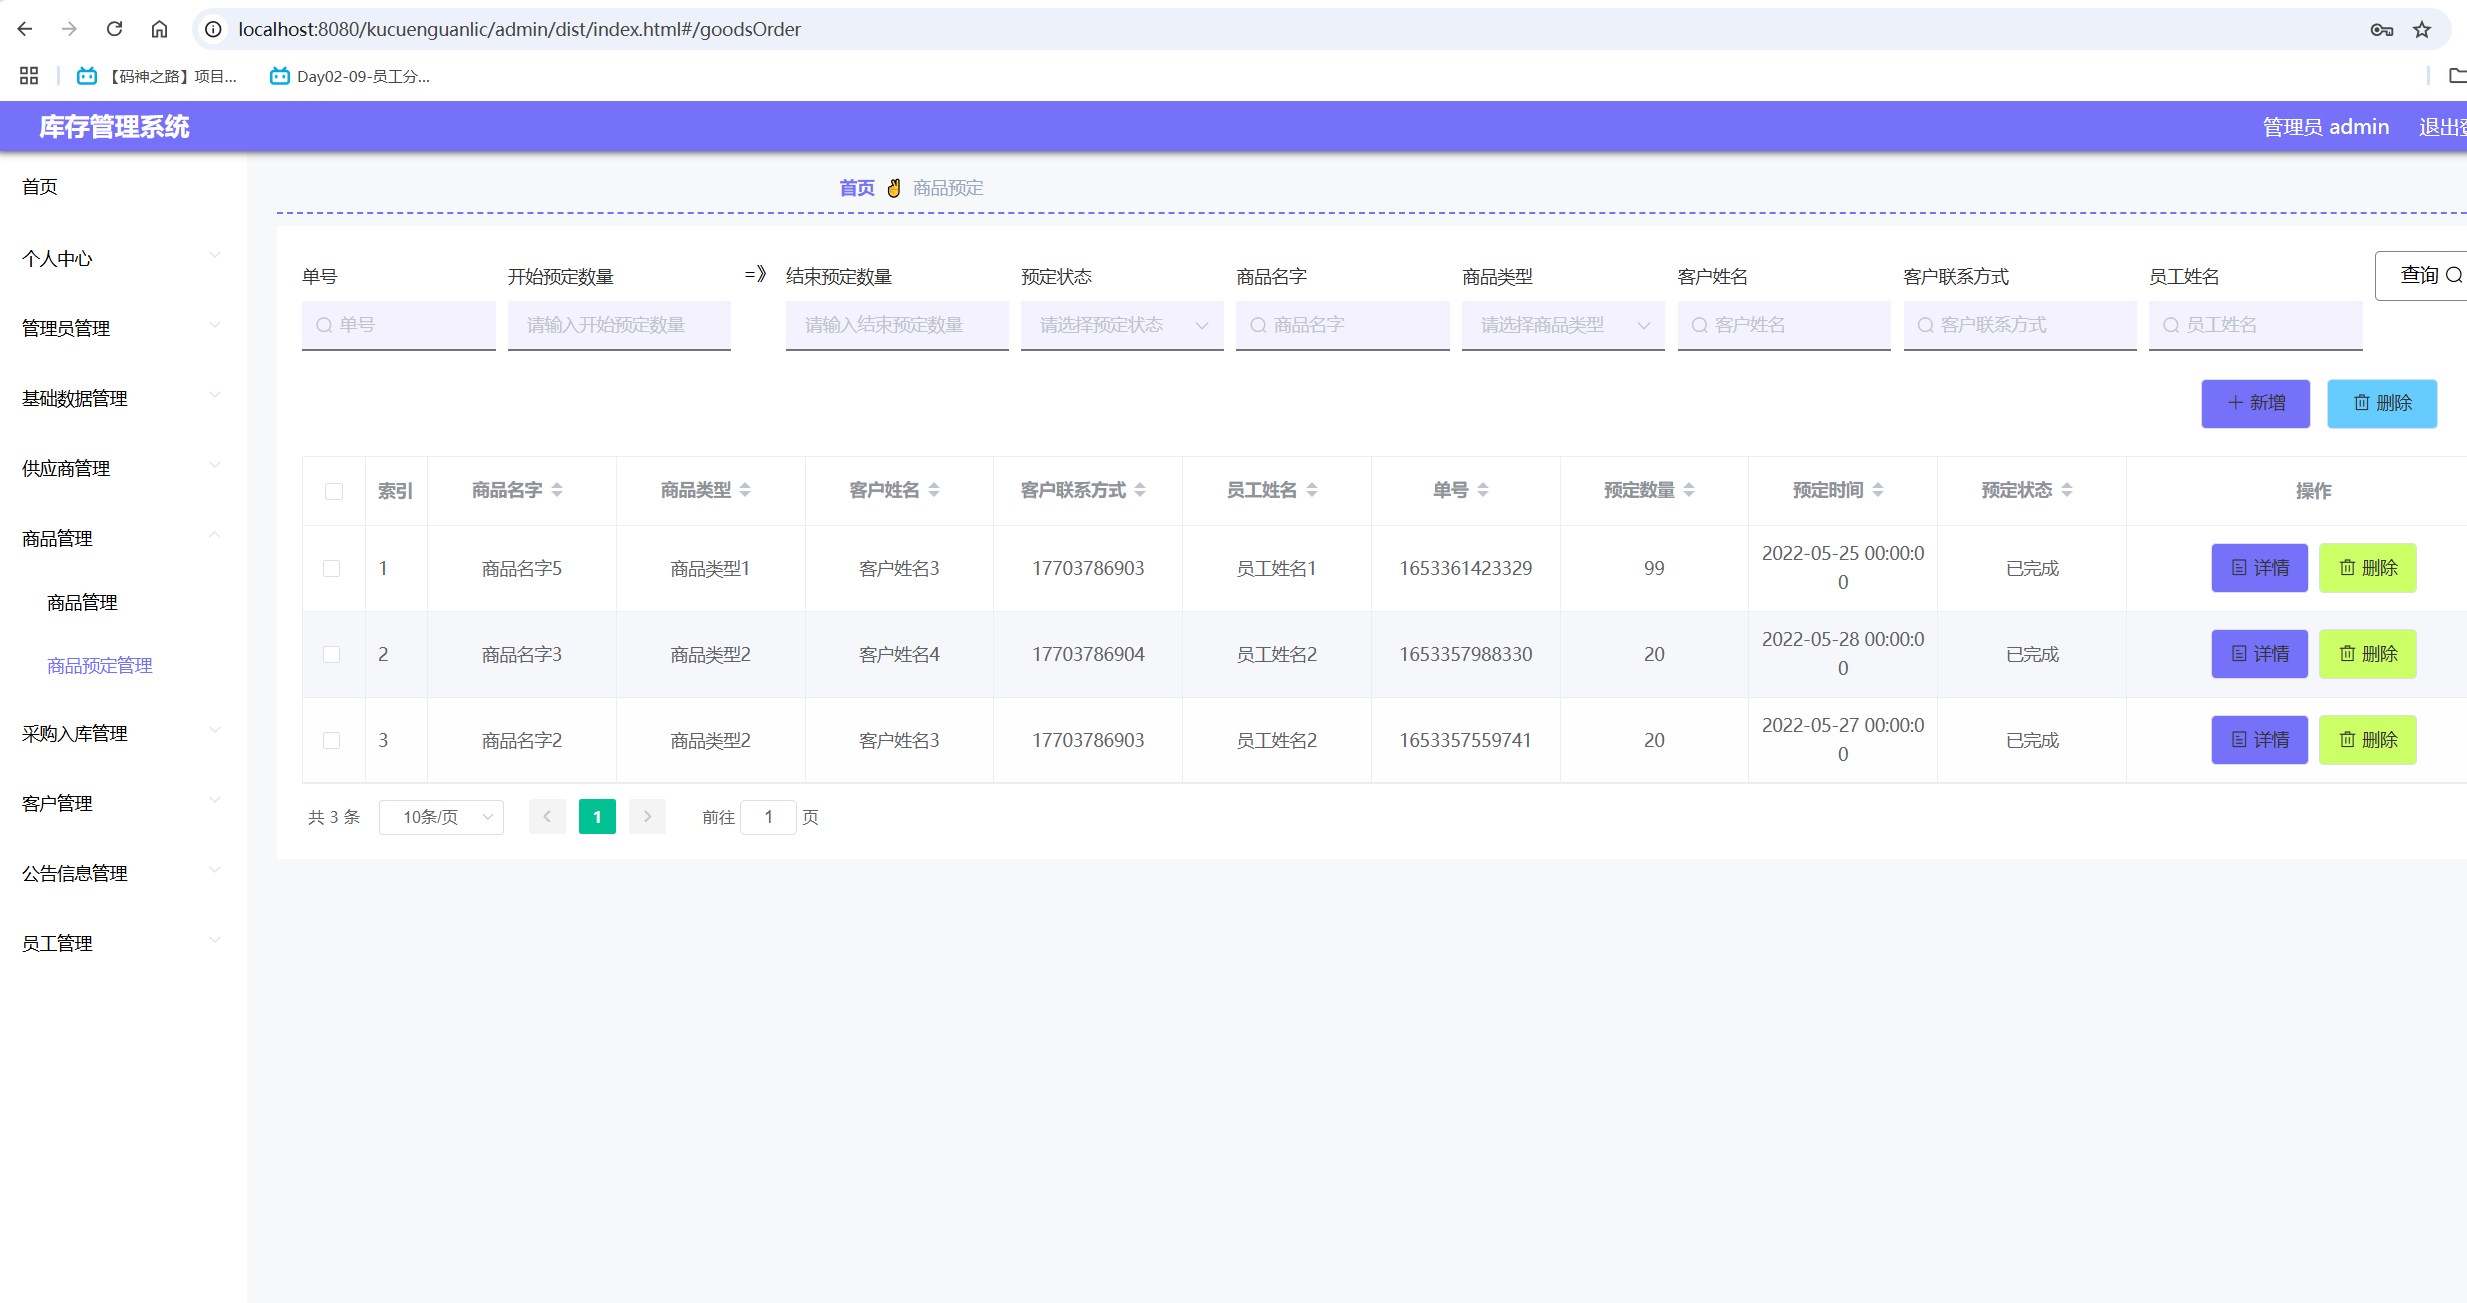
Task: Click sort arrows on 预定数量 column
Action: click(x=1689, y=490)
